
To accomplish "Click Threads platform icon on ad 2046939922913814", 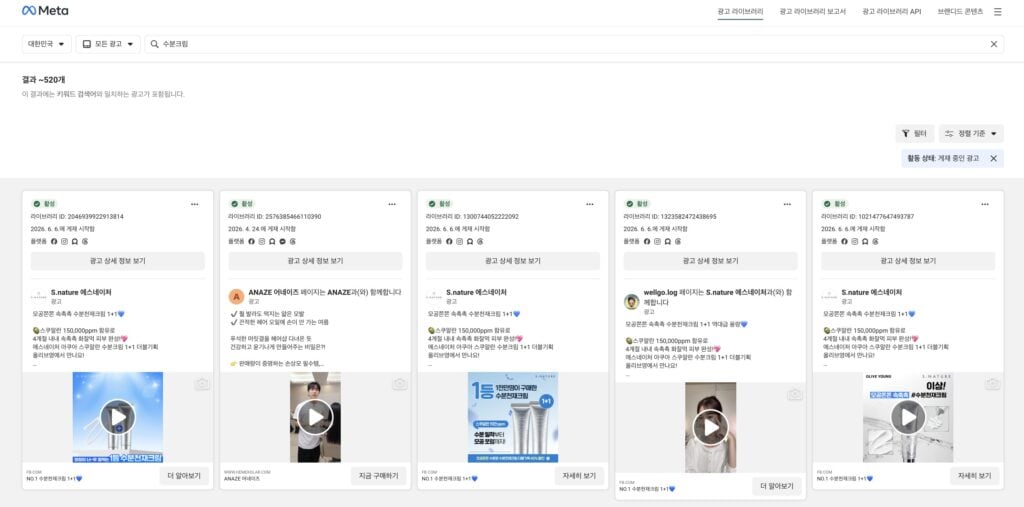I will click(x=86, y=242).
